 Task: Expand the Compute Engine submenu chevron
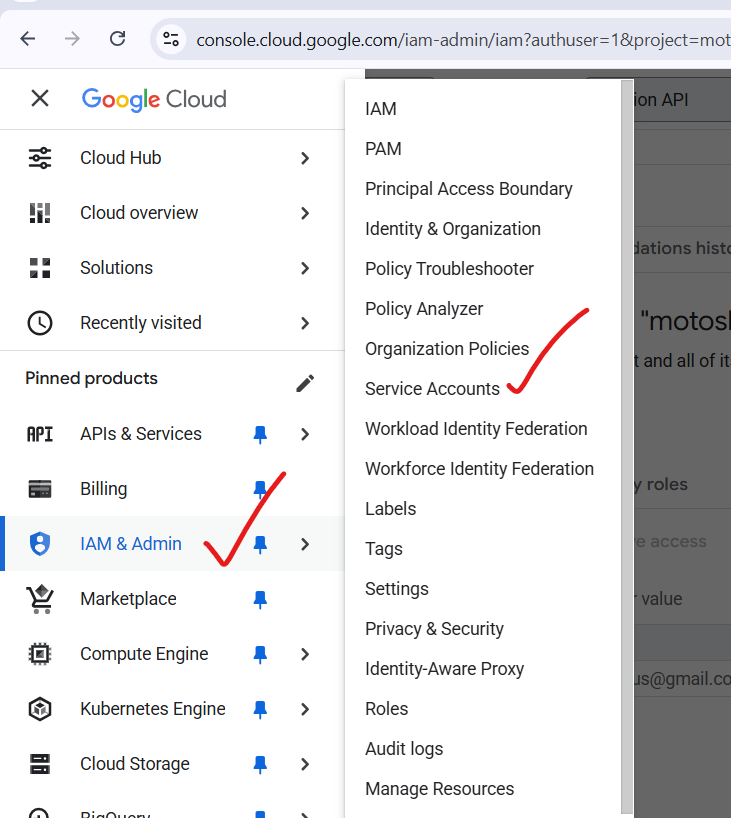coord(305,654)
